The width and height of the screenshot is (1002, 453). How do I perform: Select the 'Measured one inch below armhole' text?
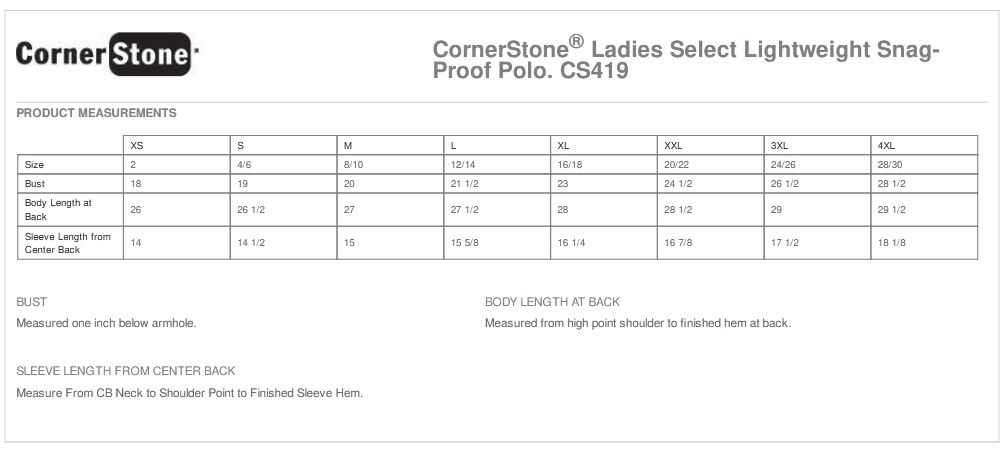[x=106, y=323]
